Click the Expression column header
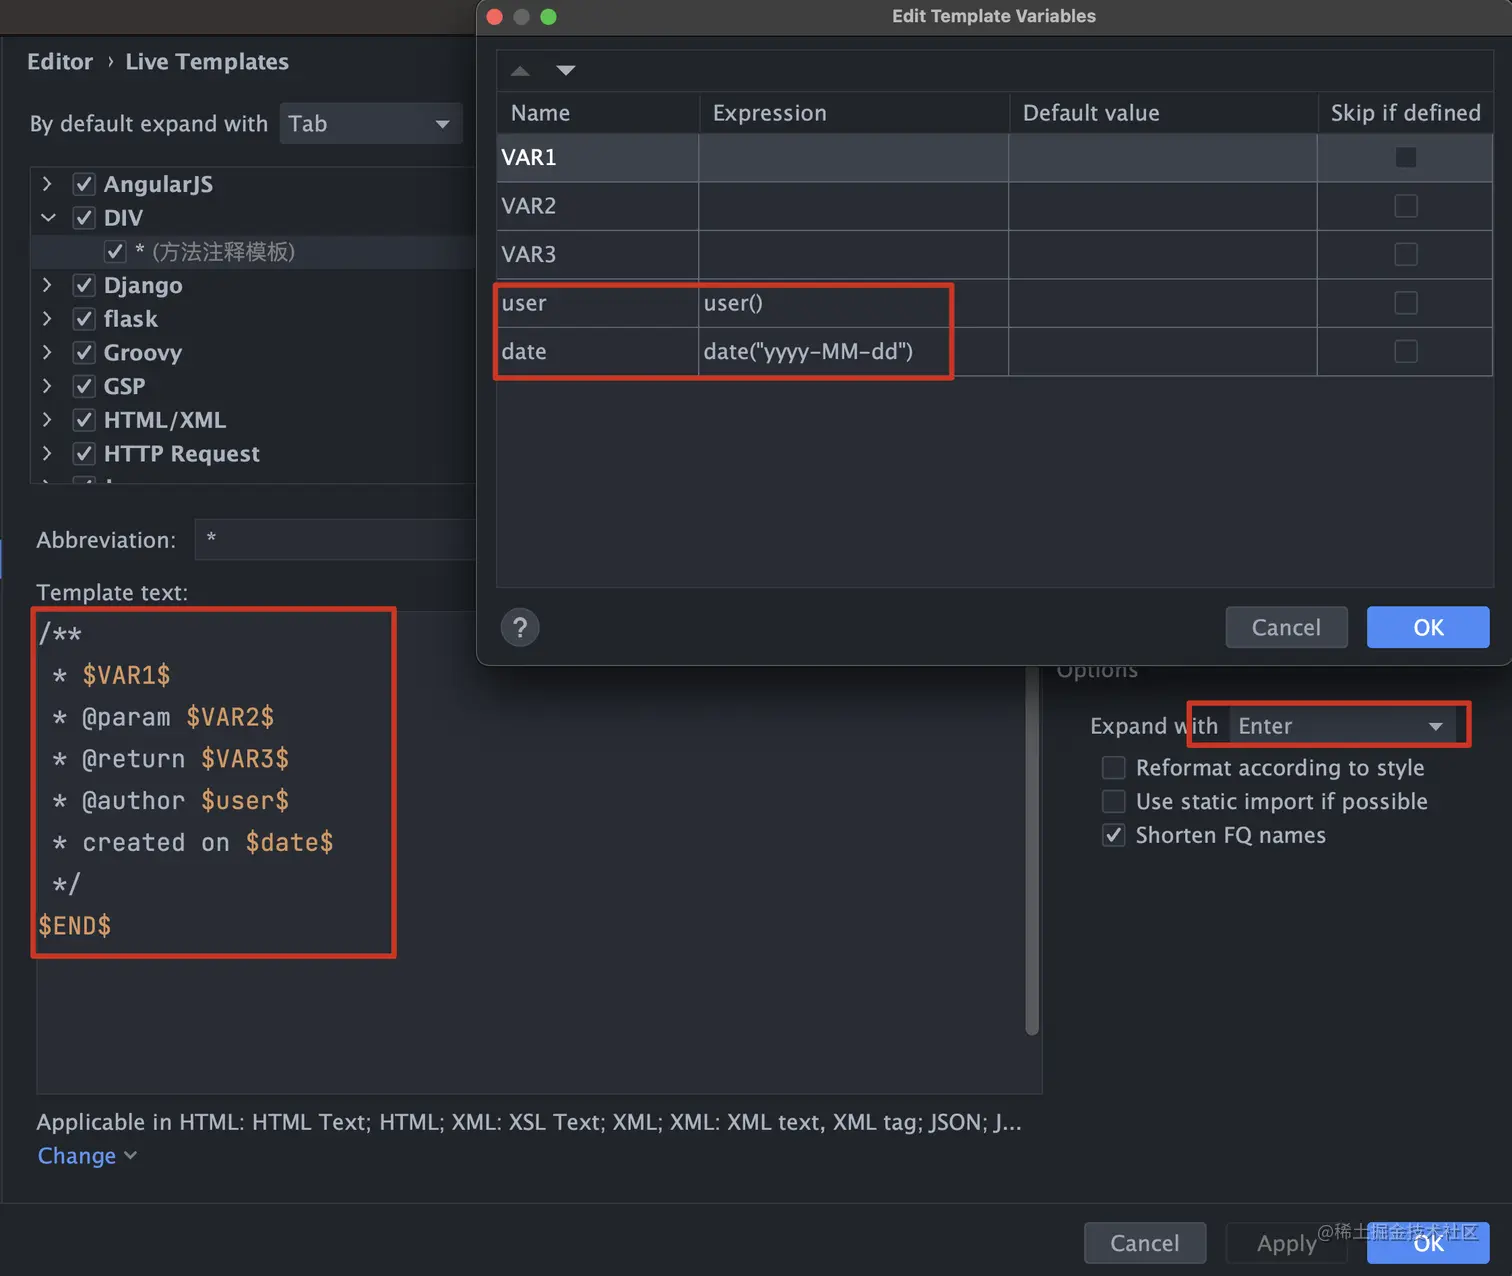The width and height of the screenshot is (1512, 1276). 853,113
